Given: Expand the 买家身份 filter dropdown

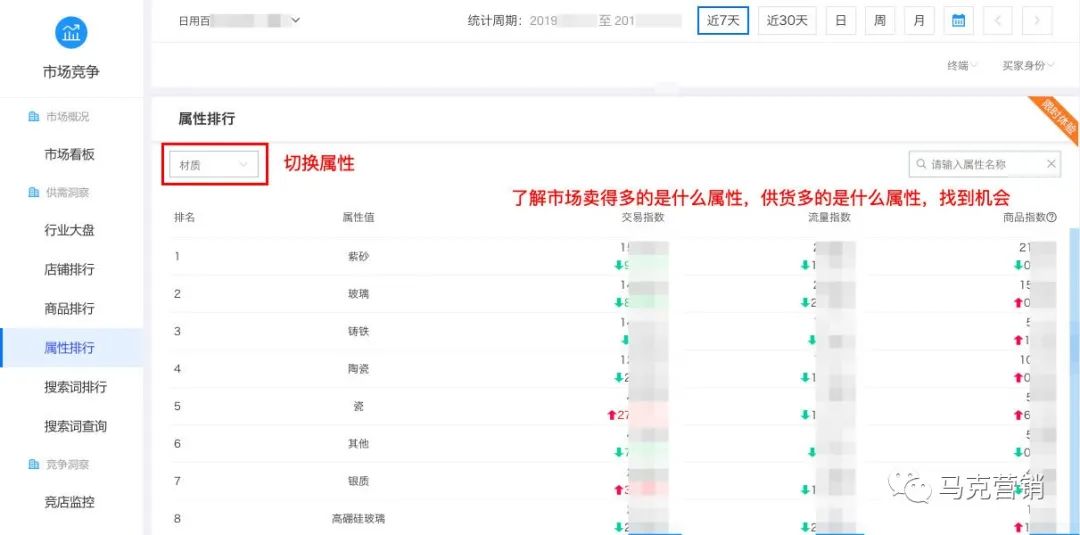Looking at the screenshot, I should point(1029,65).
